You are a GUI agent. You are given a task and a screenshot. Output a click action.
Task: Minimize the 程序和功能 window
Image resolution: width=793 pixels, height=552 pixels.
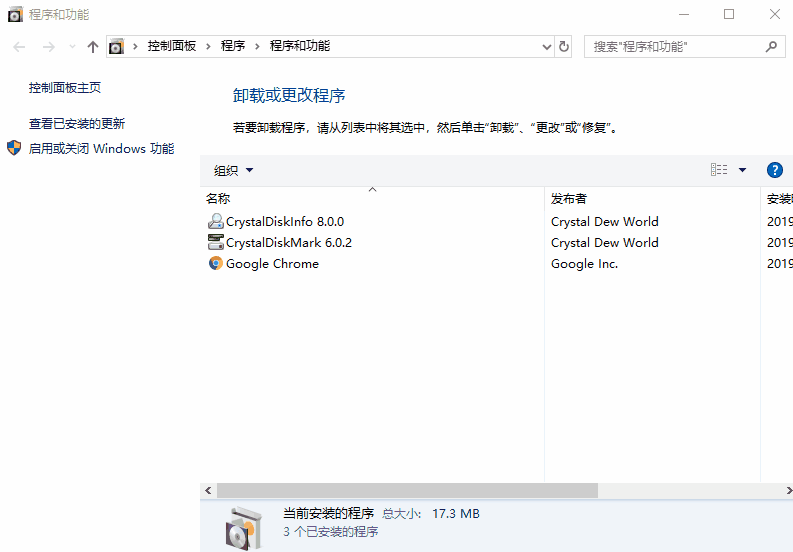click(x=684, y=14)
